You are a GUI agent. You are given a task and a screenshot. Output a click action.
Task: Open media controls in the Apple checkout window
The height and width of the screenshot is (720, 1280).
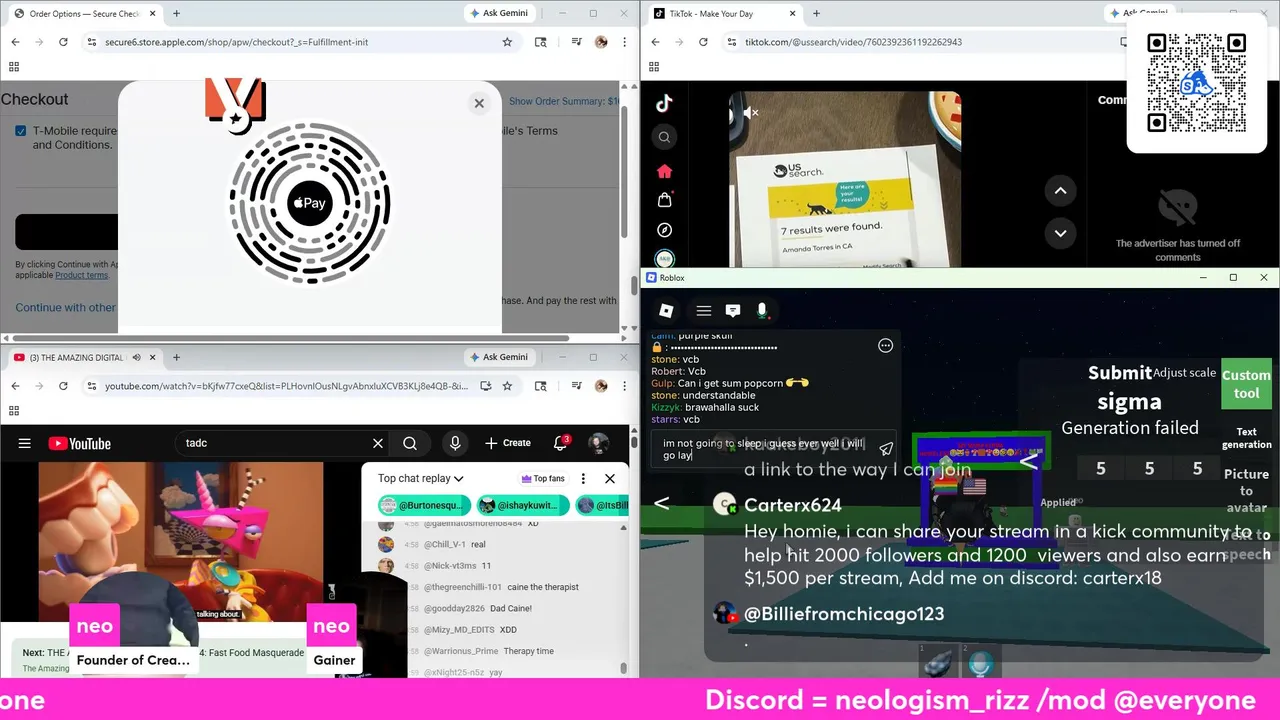577,42
